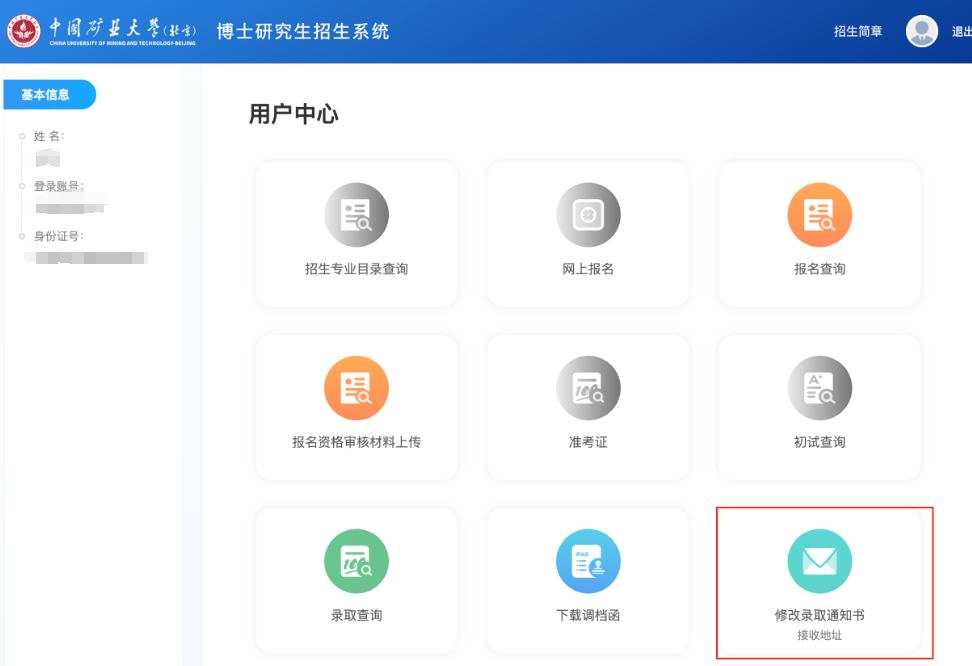Open the 准考证 icon
The height and width of the screenshot is (666, 972).
click(588, 388)
